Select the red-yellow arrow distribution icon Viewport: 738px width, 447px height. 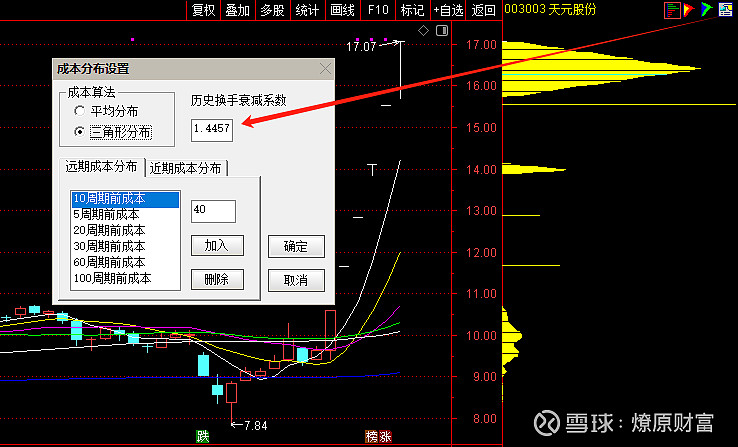pos(689,9)
